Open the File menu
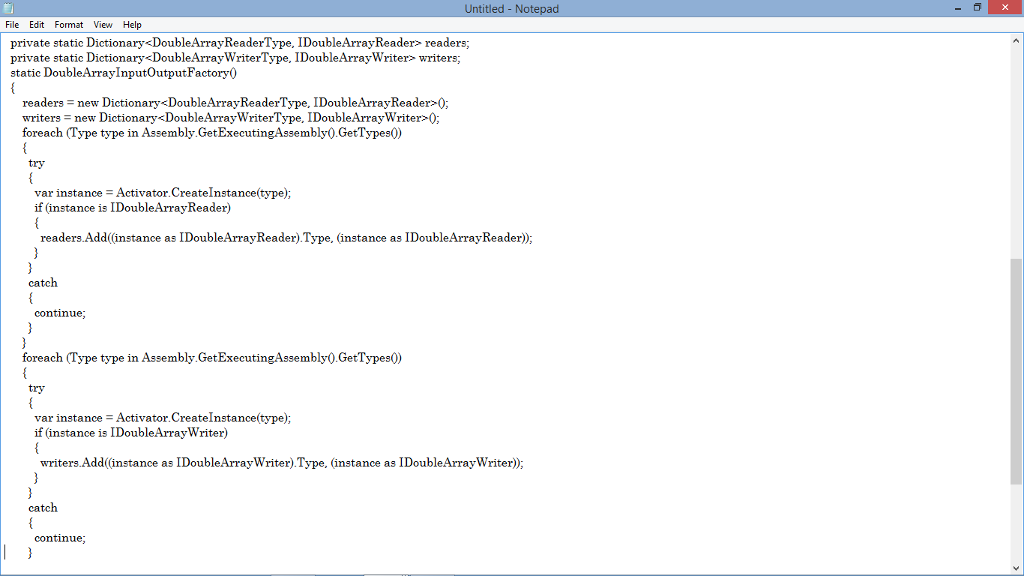1024x576 pixels. [12, 25]
